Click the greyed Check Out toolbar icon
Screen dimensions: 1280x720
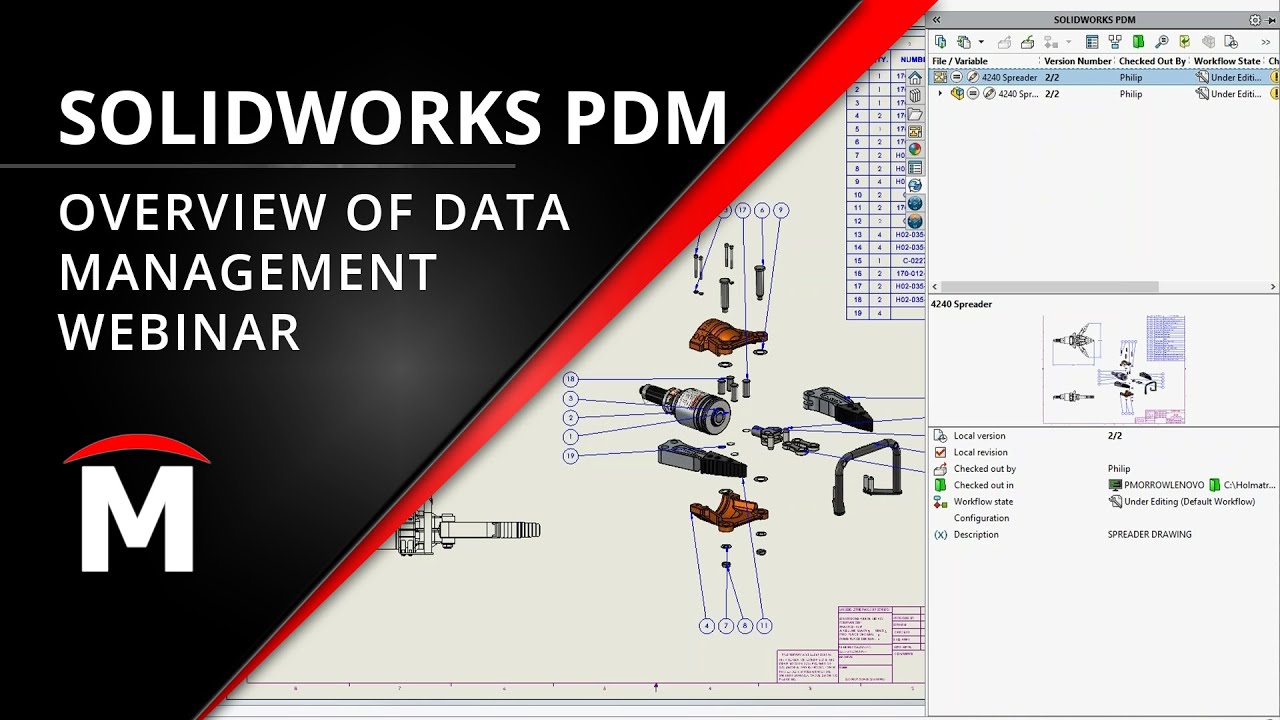1004,42
